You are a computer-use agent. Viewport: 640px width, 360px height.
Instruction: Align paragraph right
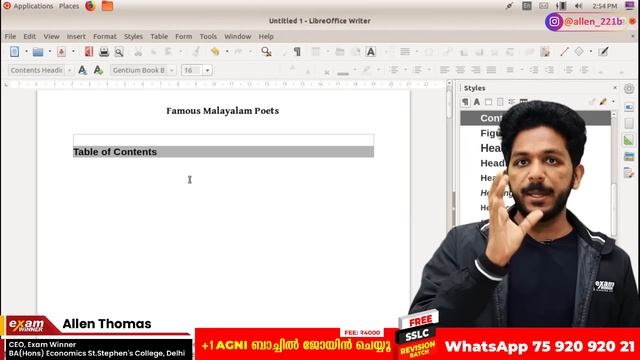pyautogui.click(x=476, y=70)
